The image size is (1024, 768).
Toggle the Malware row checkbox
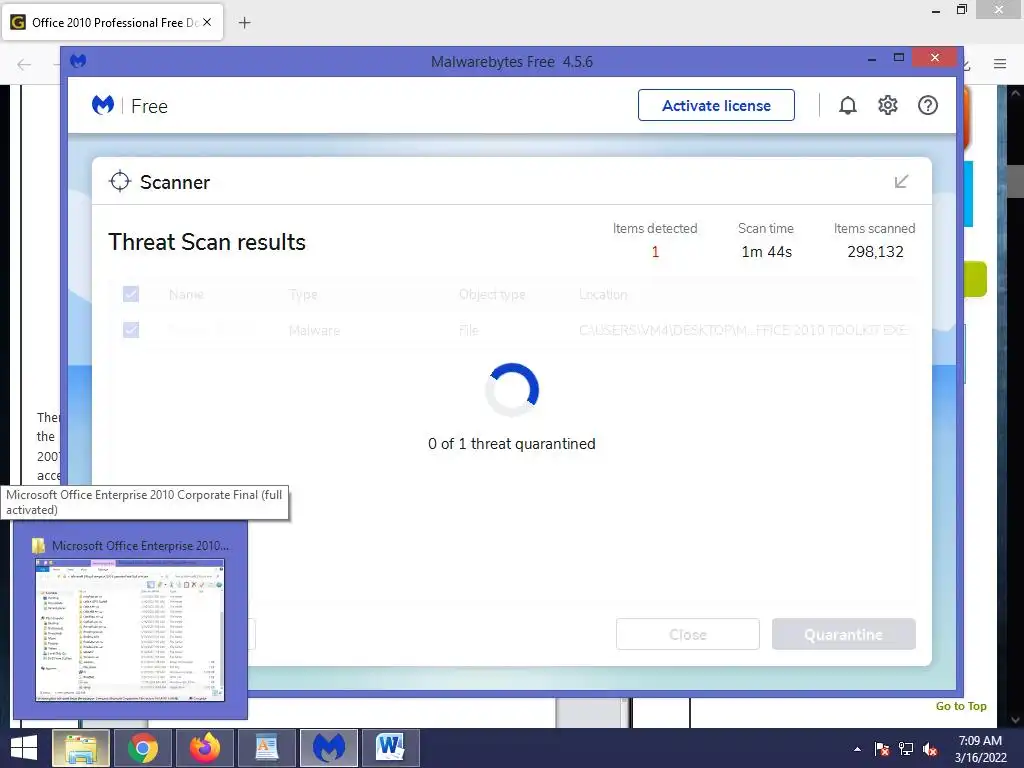coord(131,330)
